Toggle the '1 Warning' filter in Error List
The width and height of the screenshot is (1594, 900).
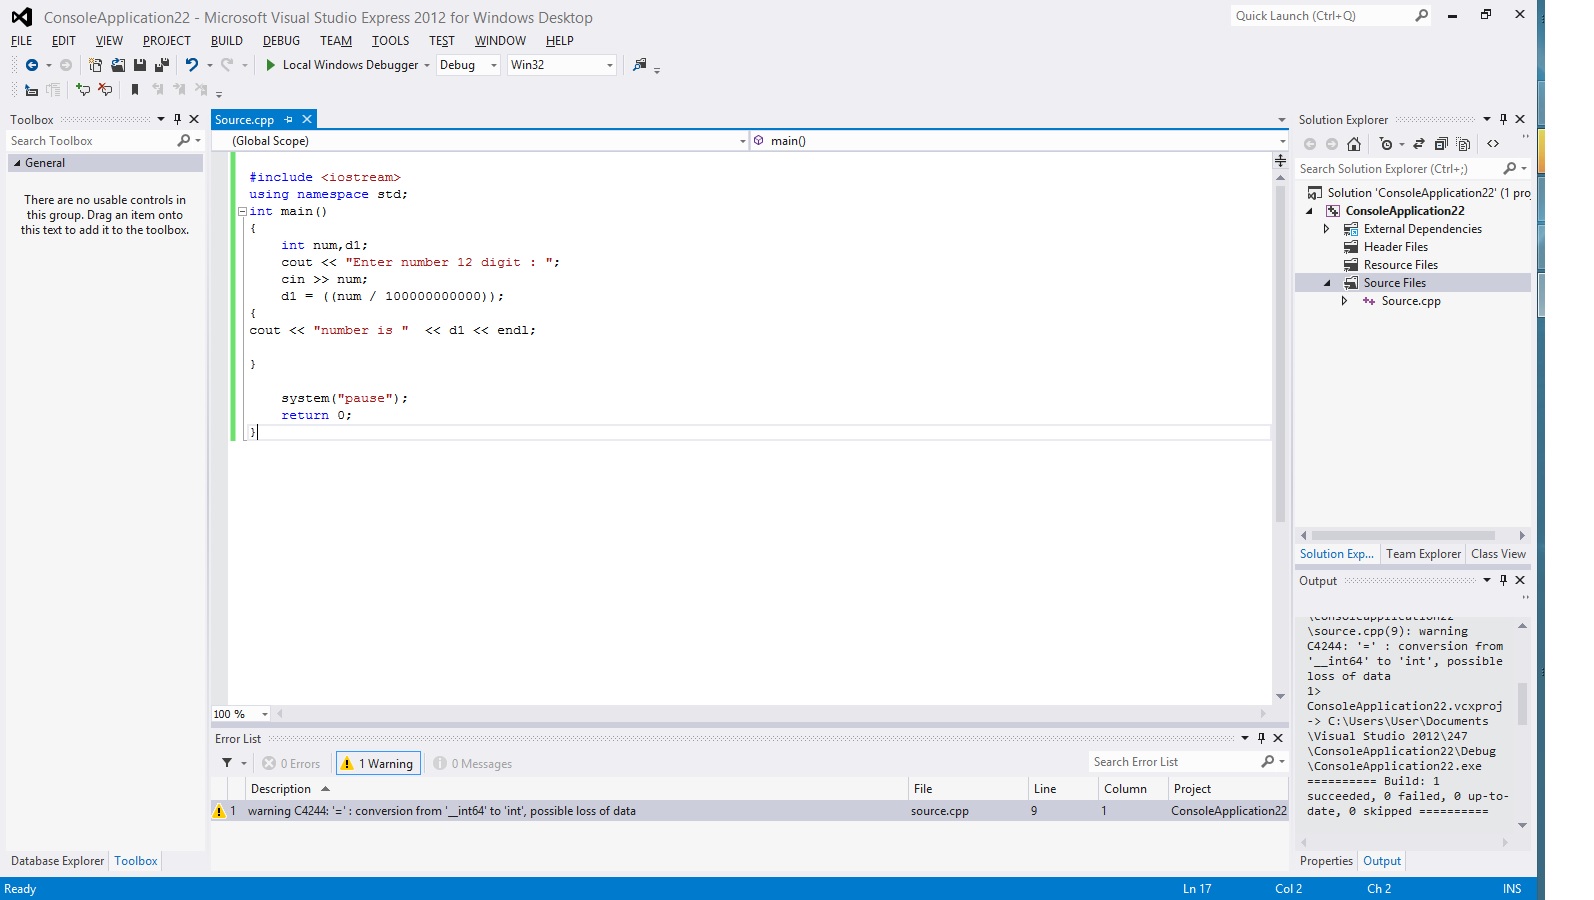(x=378, y=764)
